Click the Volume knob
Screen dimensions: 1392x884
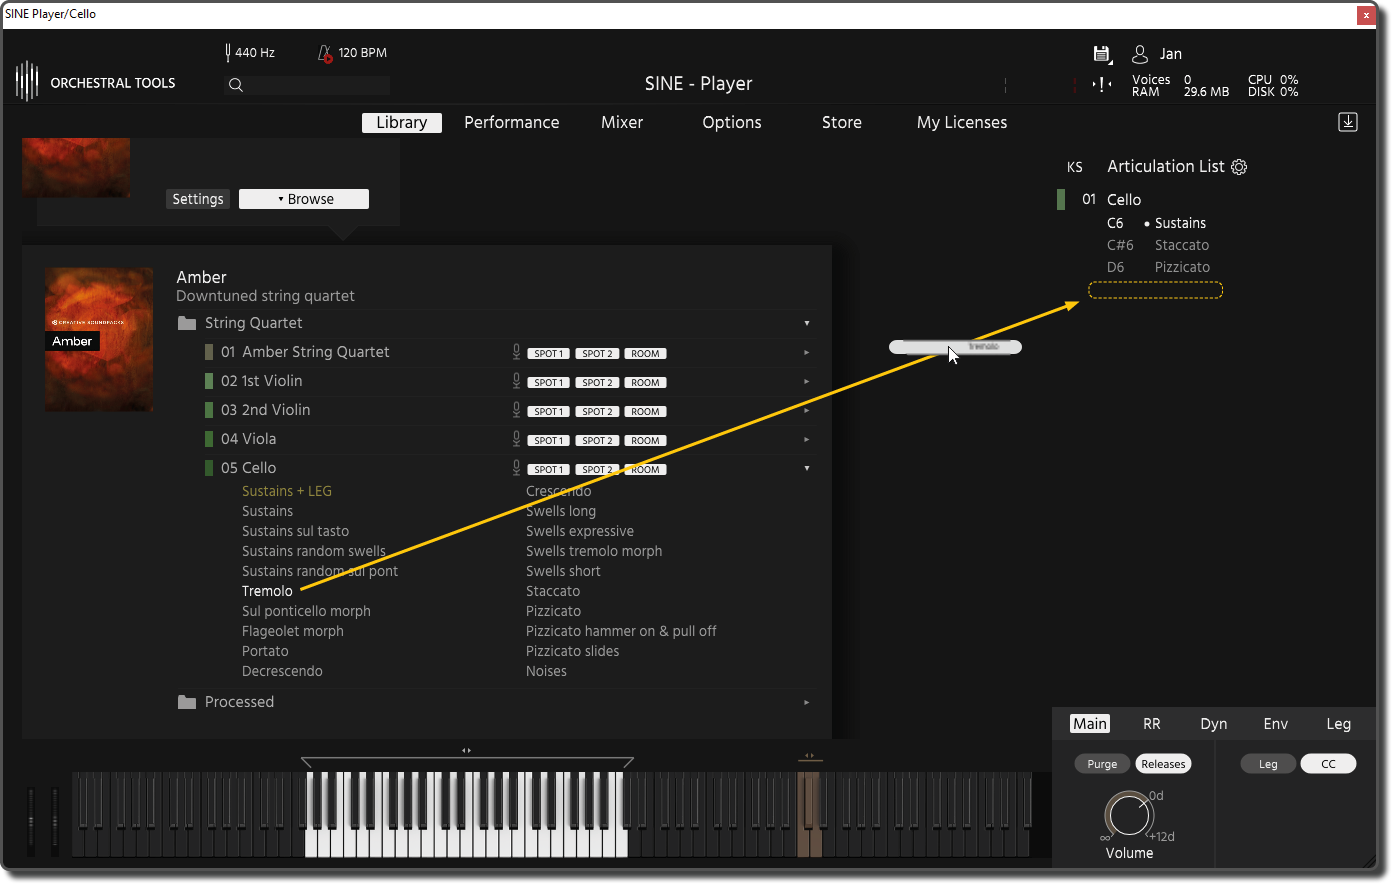click(1129, 816)
